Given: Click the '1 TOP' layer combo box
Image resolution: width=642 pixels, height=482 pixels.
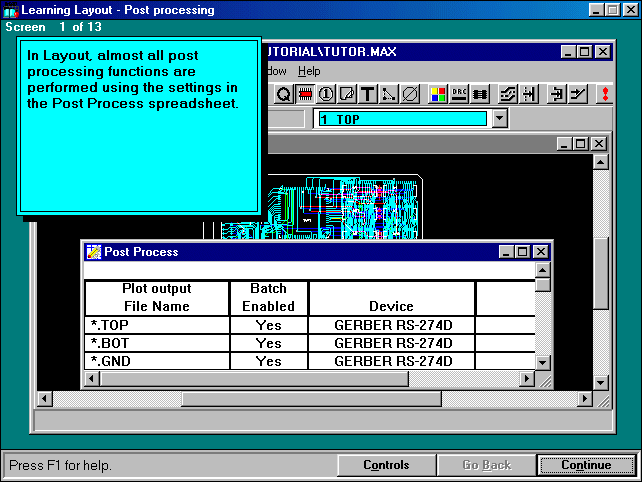Looking at the screenshot, I should [x=401, y=118].
